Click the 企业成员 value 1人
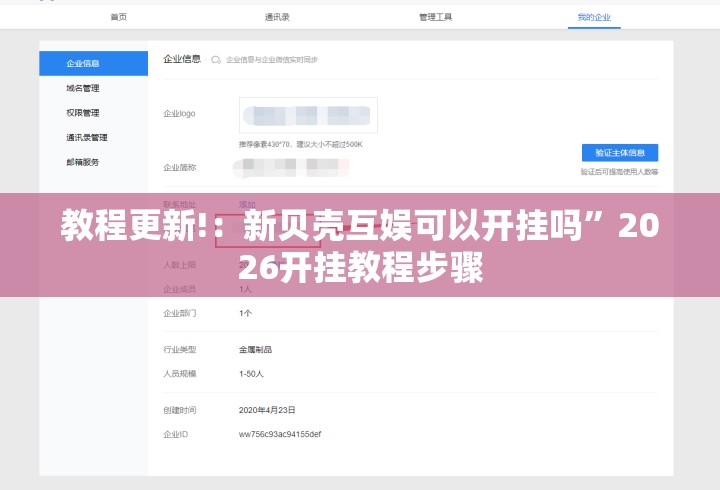The height and width of the screenshot is (490, 720). (x=245, y=289)
